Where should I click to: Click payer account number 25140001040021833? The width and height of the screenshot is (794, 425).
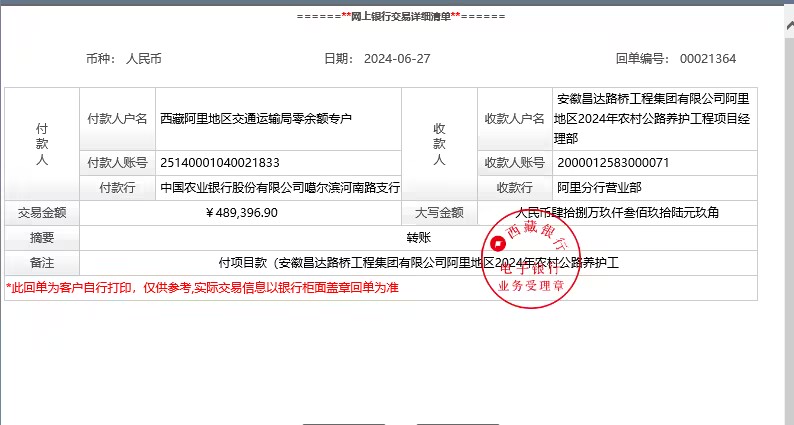coord(220,163)
